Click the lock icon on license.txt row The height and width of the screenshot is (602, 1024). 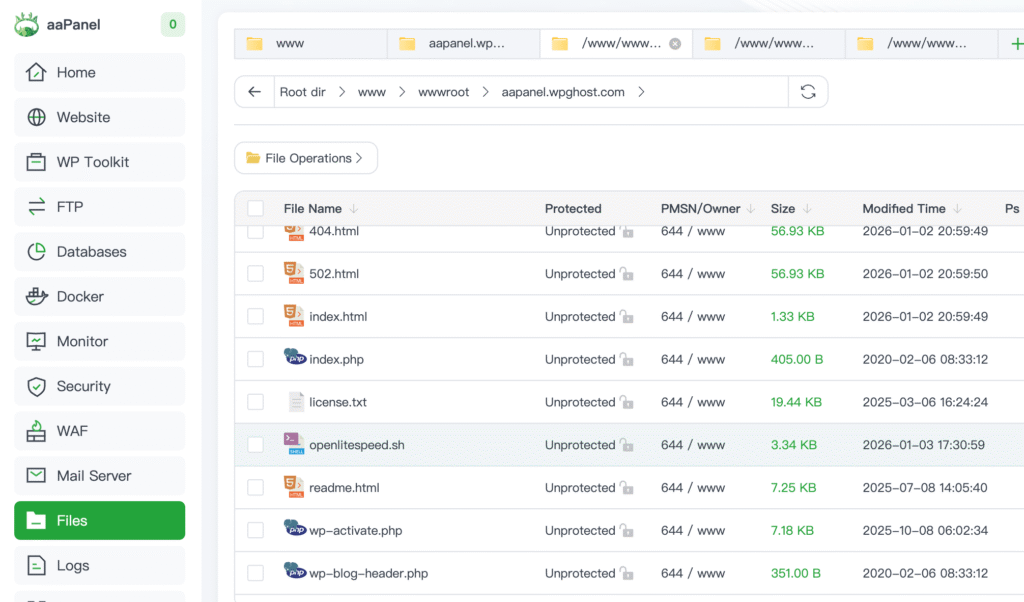627,403
